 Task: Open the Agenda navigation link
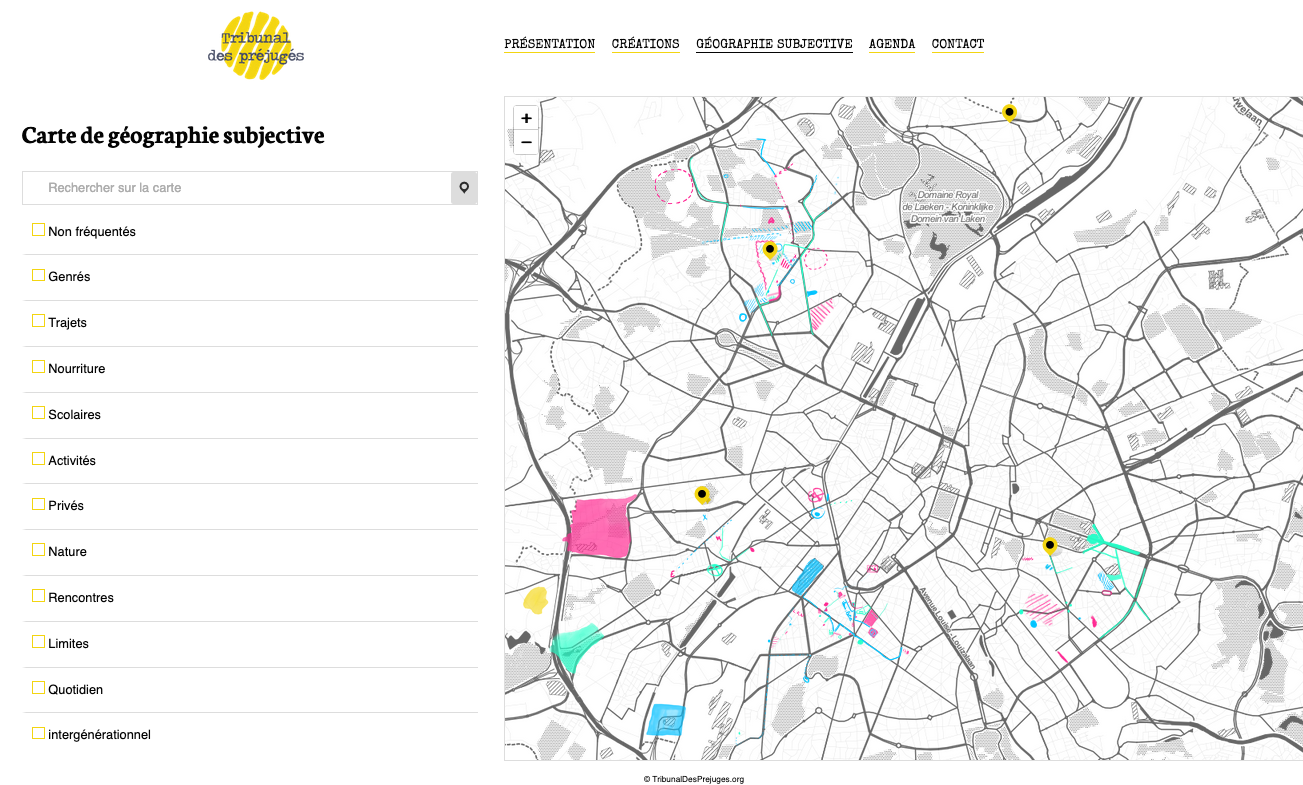tap(891, 44)
